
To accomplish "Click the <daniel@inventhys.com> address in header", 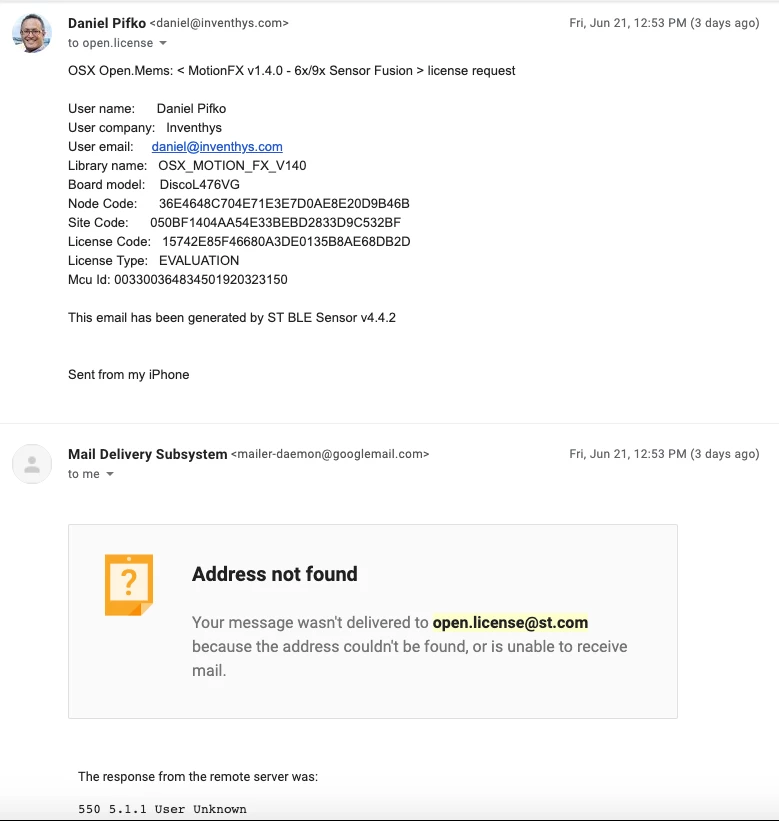I will pyautogui.click(x=219, y=23).
